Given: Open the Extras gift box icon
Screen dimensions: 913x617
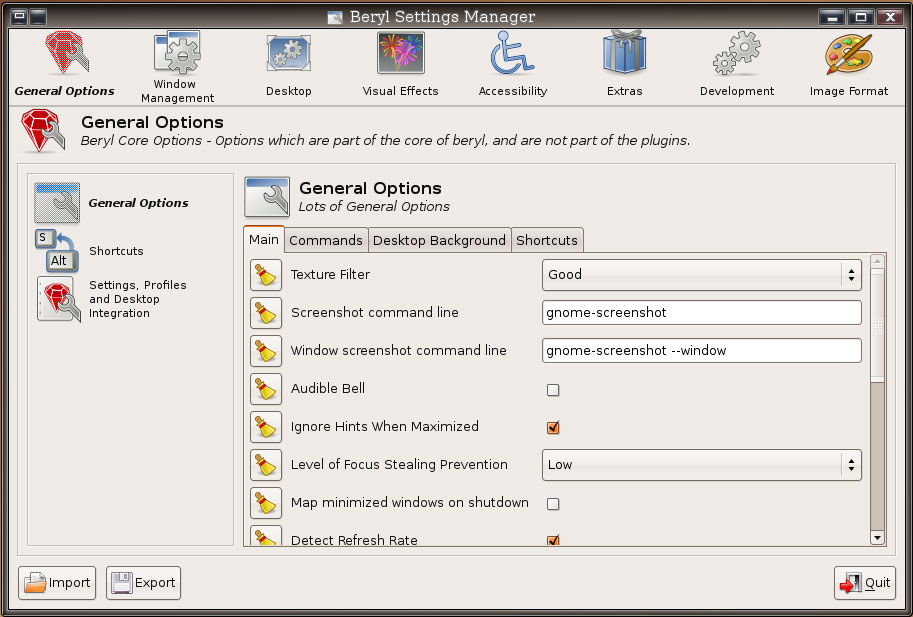Looking at the screenshot, I should click(624, 52).
